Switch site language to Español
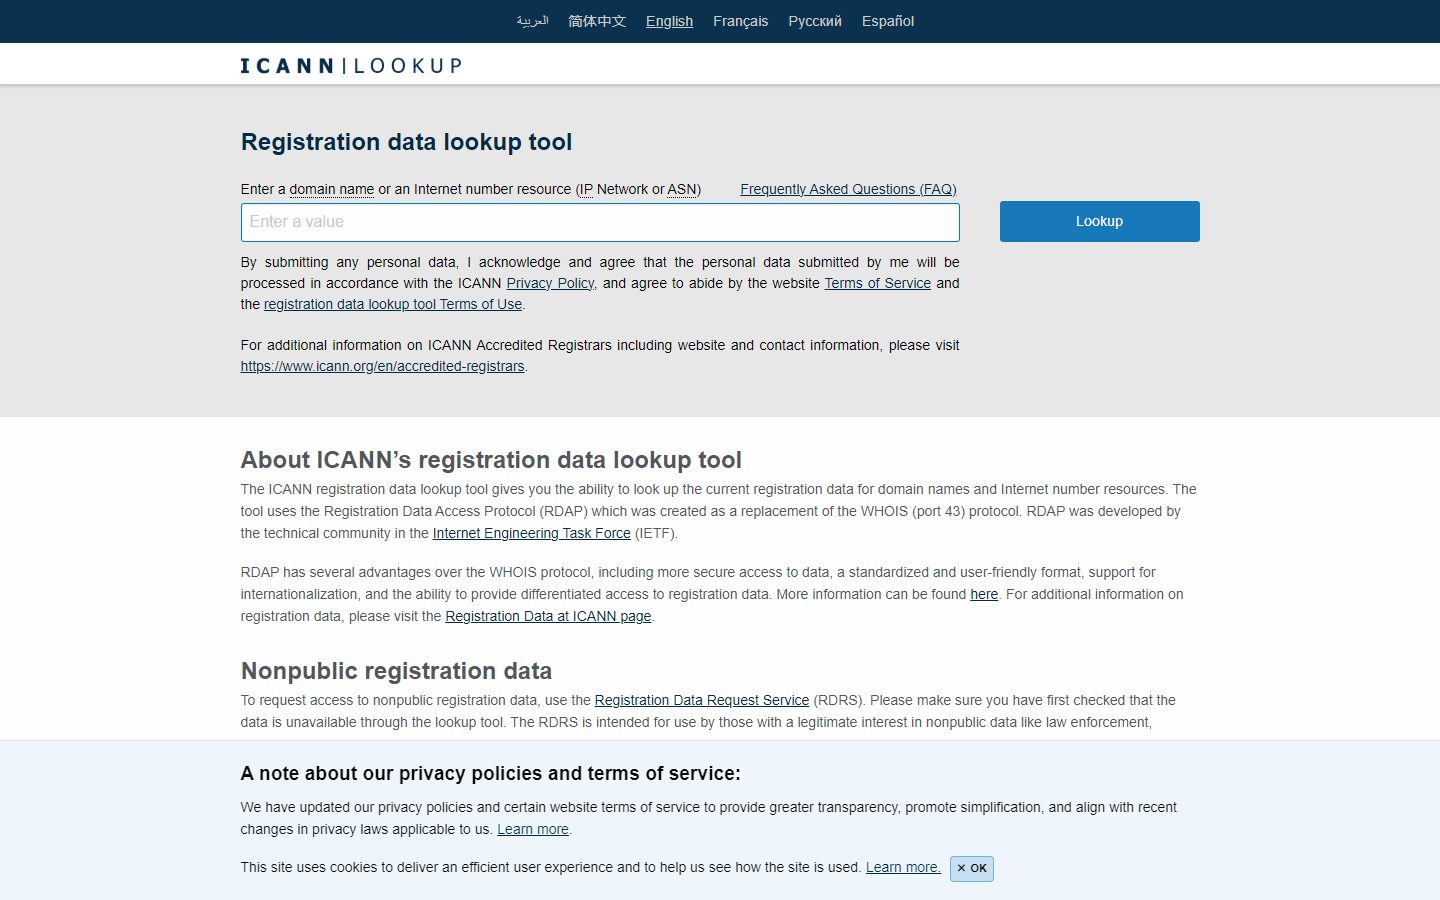Viewport: 1440px width, 900px height. [x=887, y=21]
